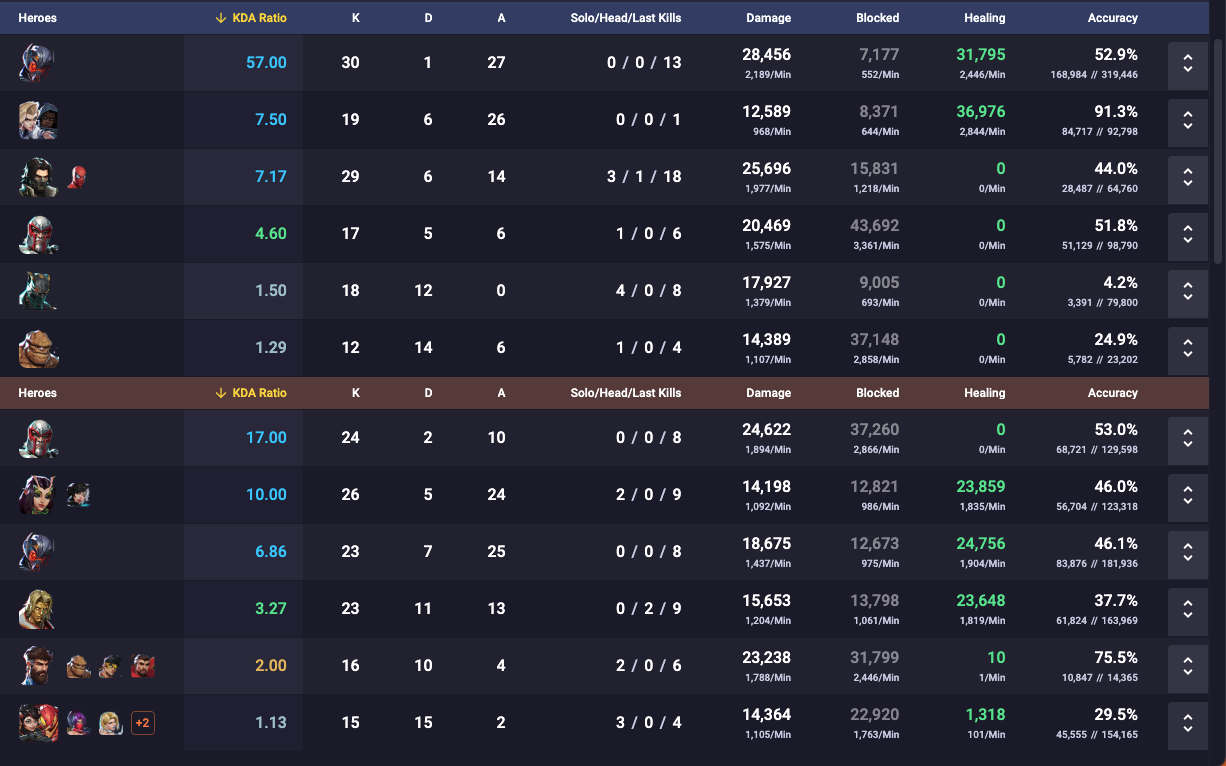Sort the lower table by Damage

pos(768,393)
